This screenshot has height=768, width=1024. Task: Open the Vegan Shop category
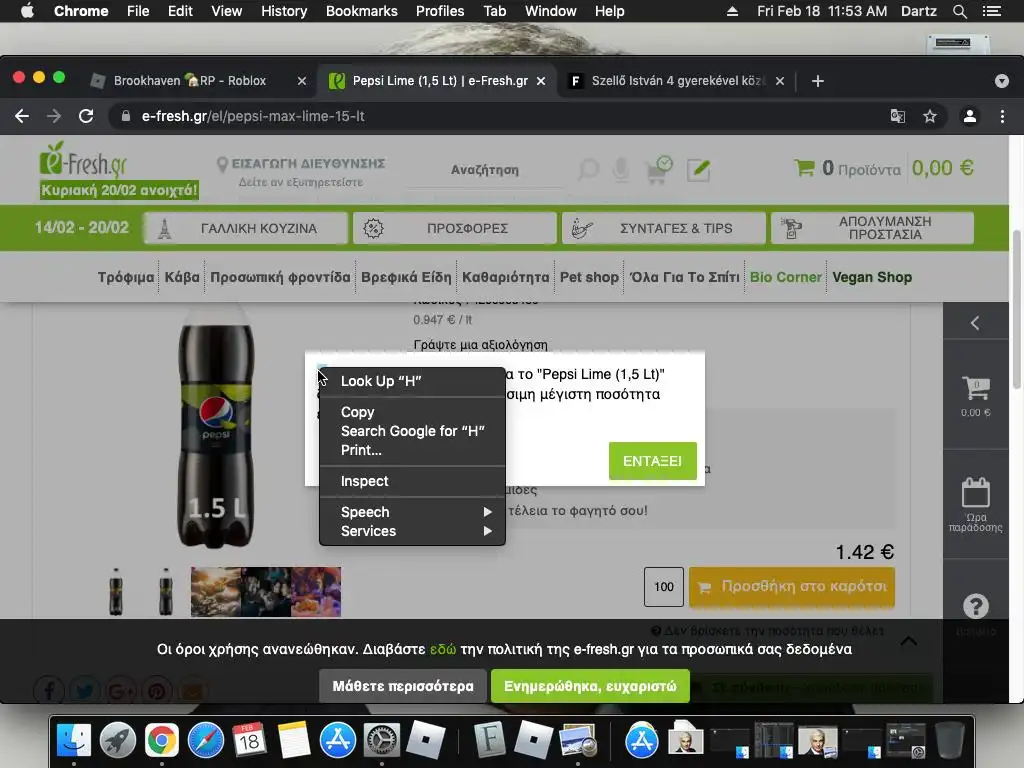872,277
